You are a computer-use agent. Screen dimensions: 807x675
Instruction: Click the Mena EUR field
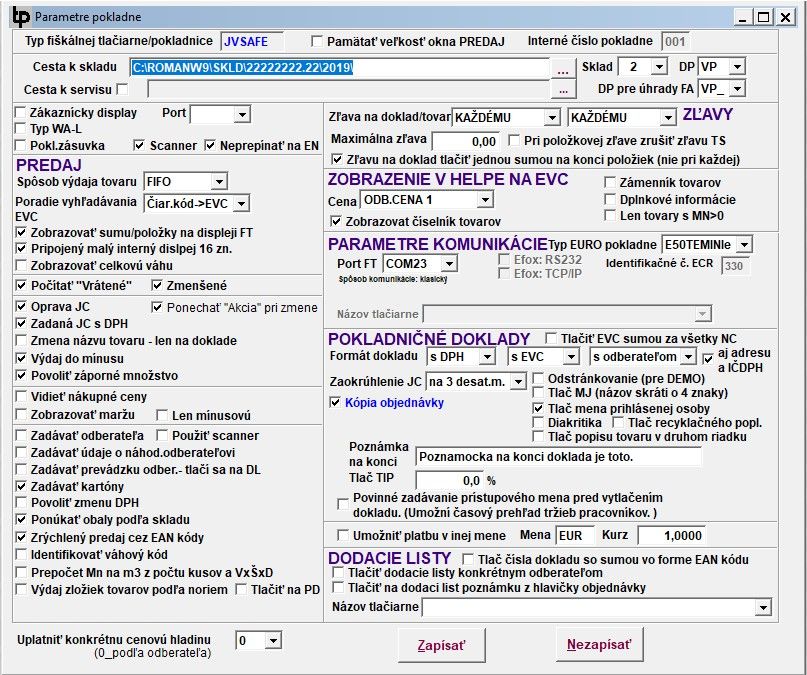tap(575, 536)
